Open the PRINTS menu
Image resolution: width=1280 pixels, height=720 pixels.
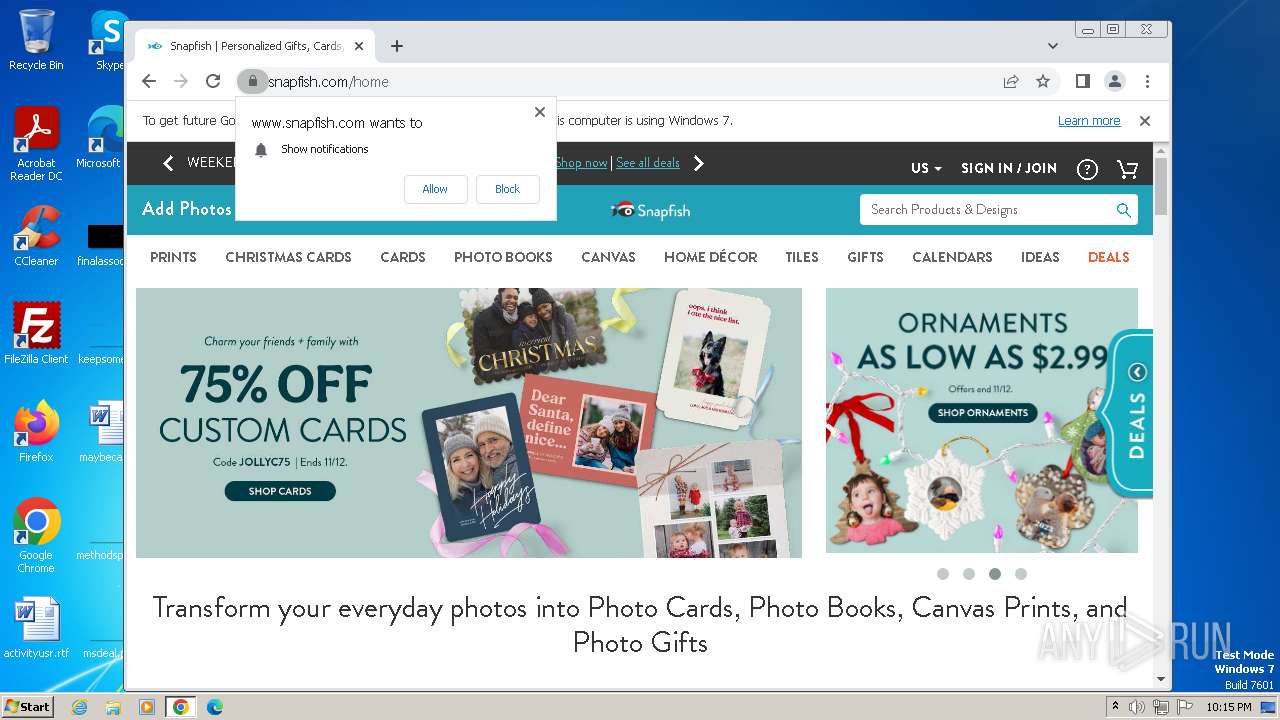173,257
